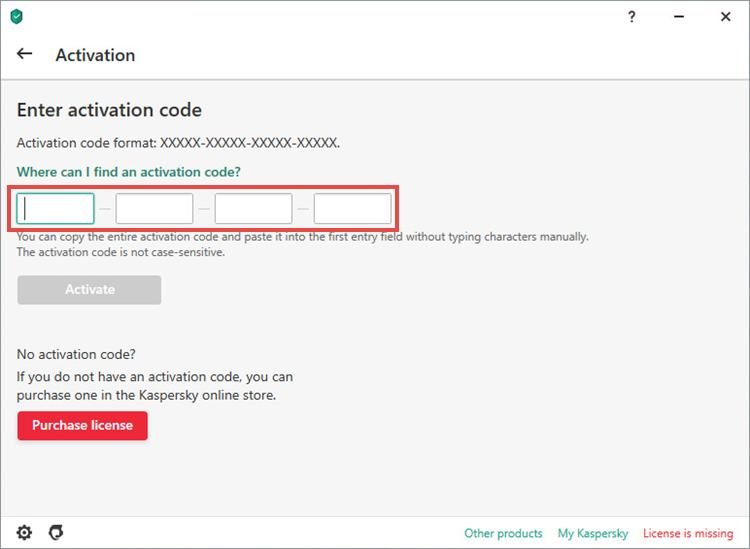Focus the first activation code field
The width and height of the screenshot is (750, 549).
point(55,209)
